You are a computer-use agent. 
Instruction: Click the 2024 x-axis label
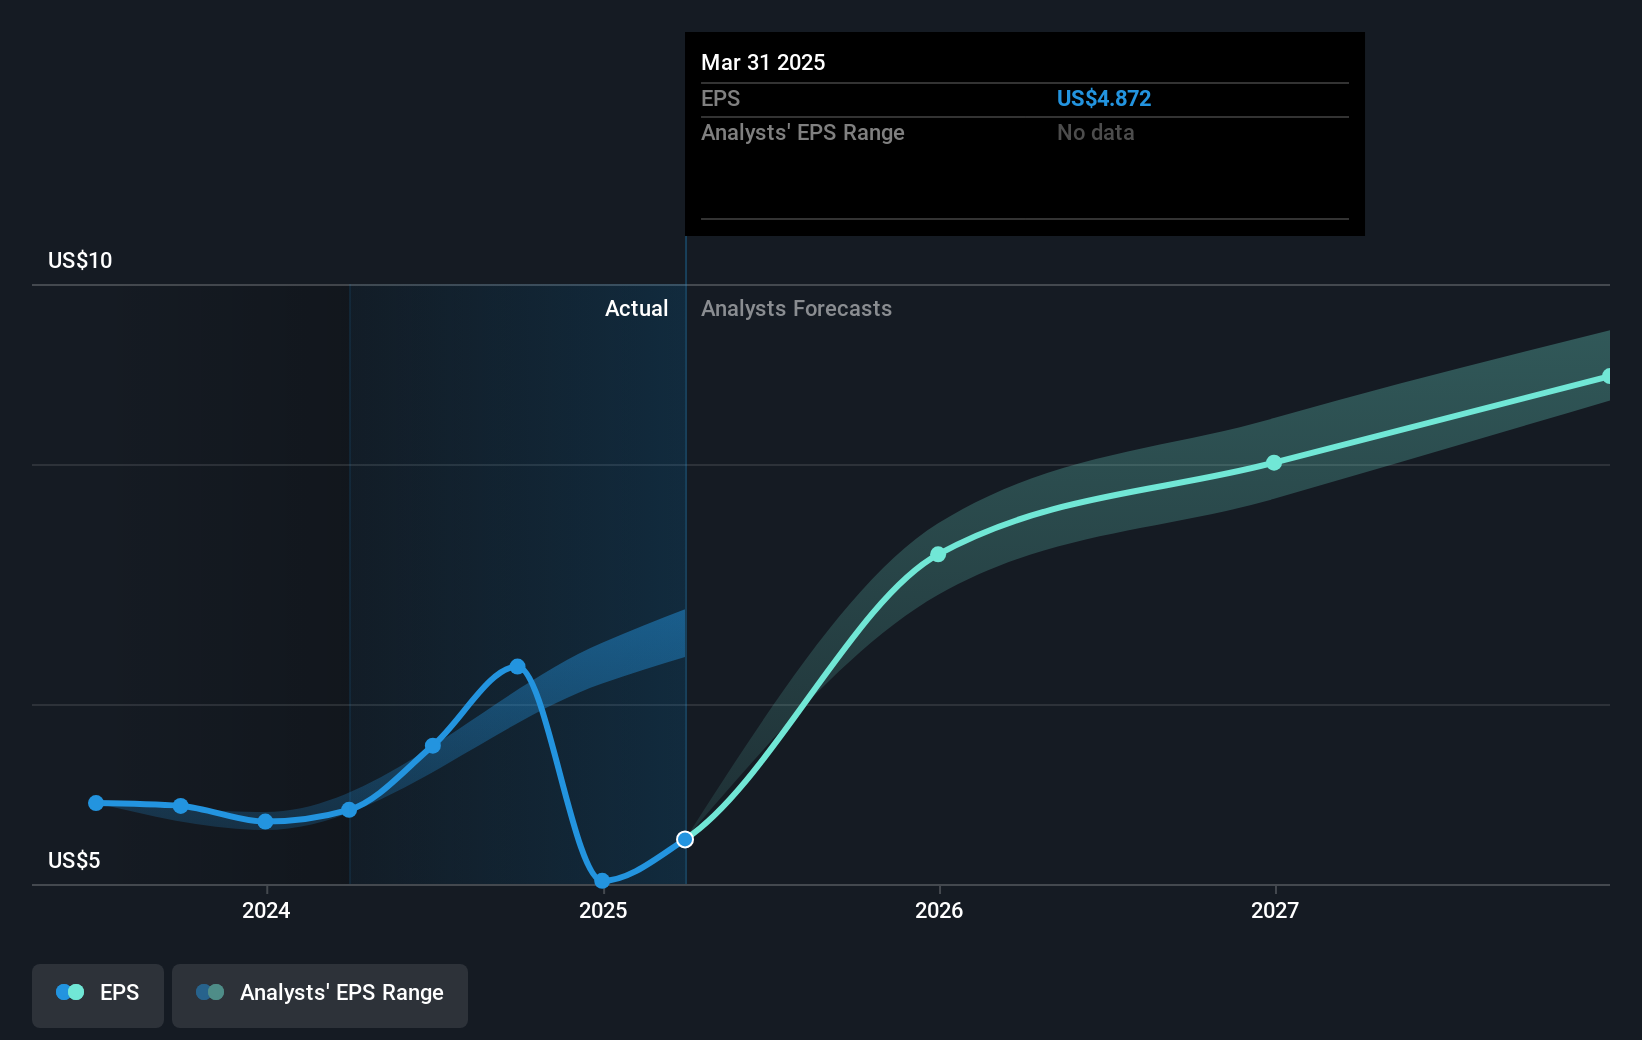(x=266, y=910)
